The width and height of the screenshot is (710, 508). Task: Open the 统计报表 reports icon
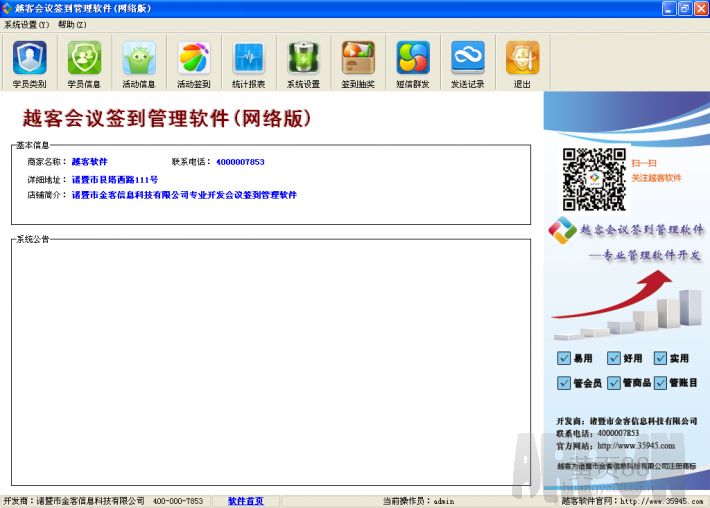click(249, 58)
